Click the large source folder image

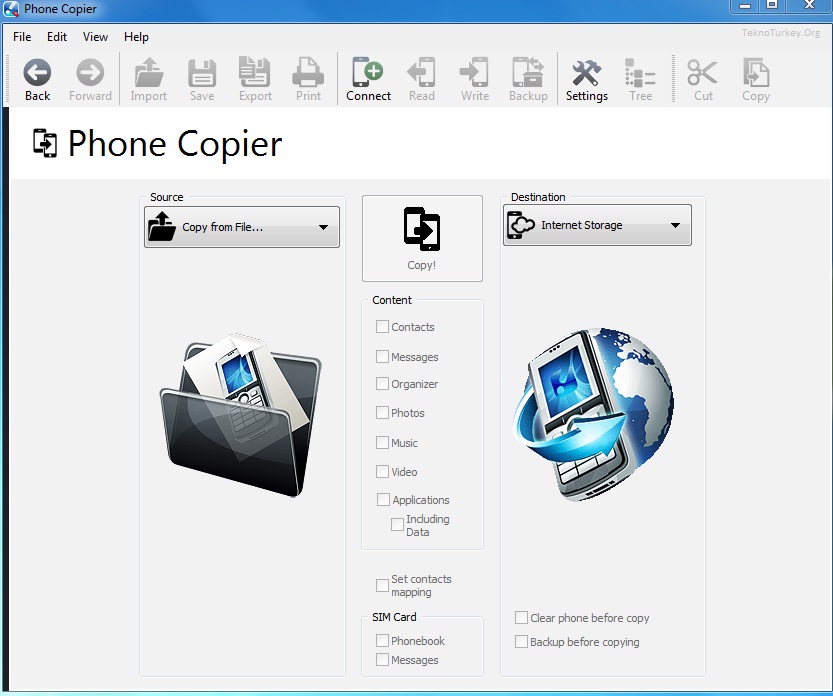(241, 416)
